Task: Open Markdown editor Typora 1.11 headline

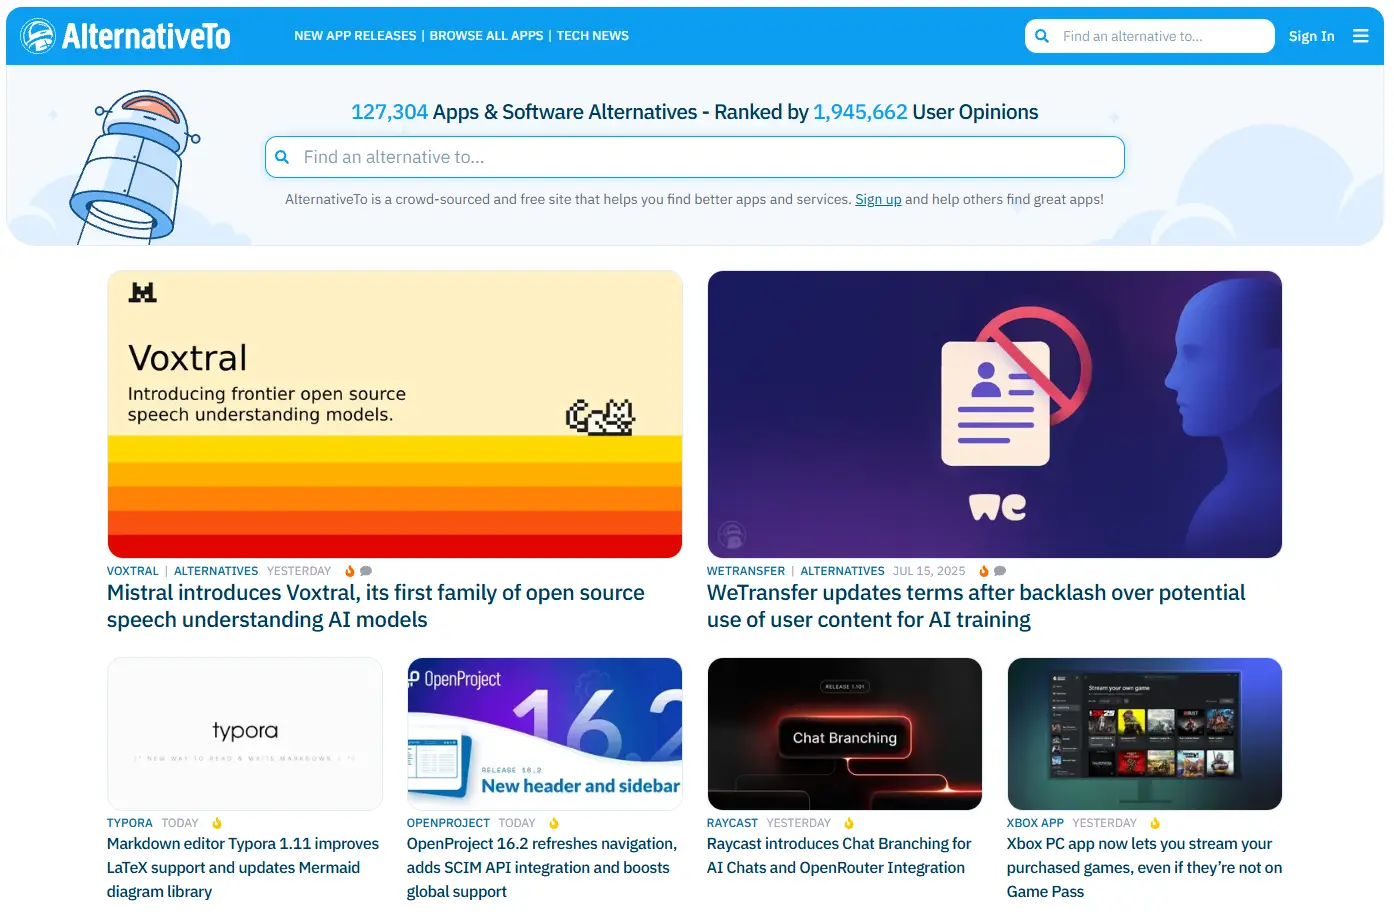Action: 243,867
